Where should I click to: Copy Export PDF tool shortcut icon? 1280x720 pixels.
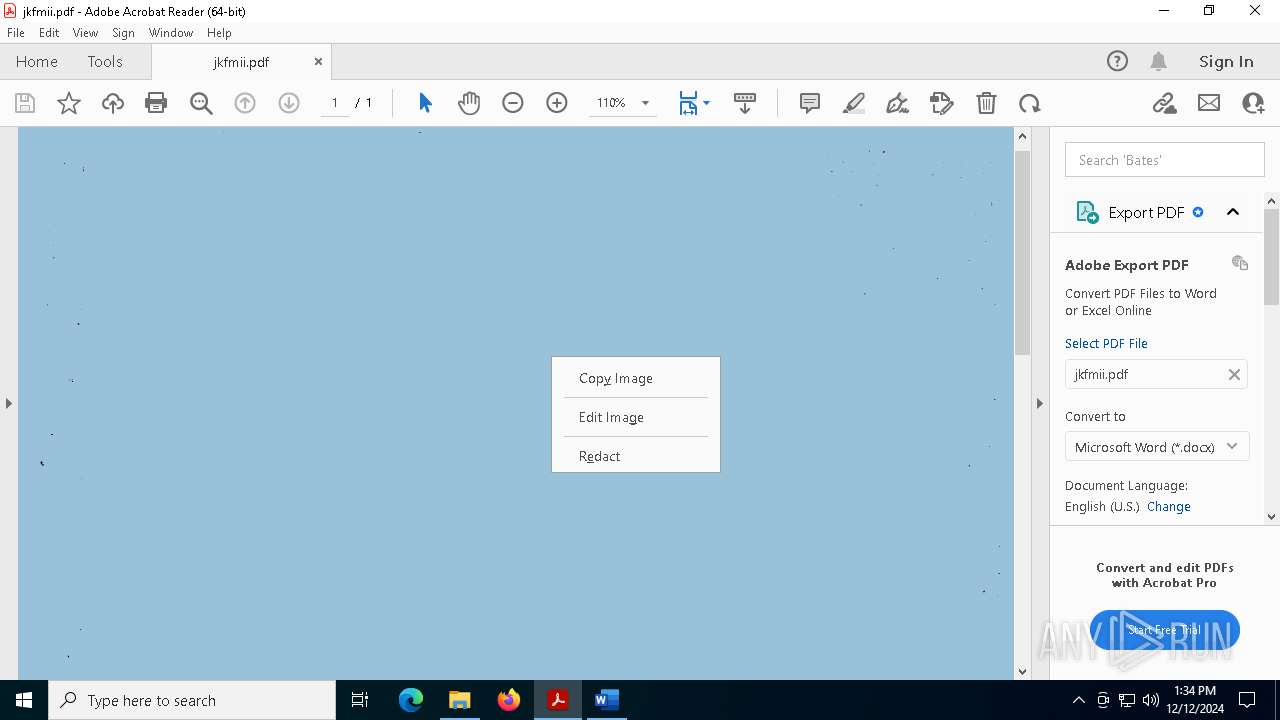tap(1240, 263)
